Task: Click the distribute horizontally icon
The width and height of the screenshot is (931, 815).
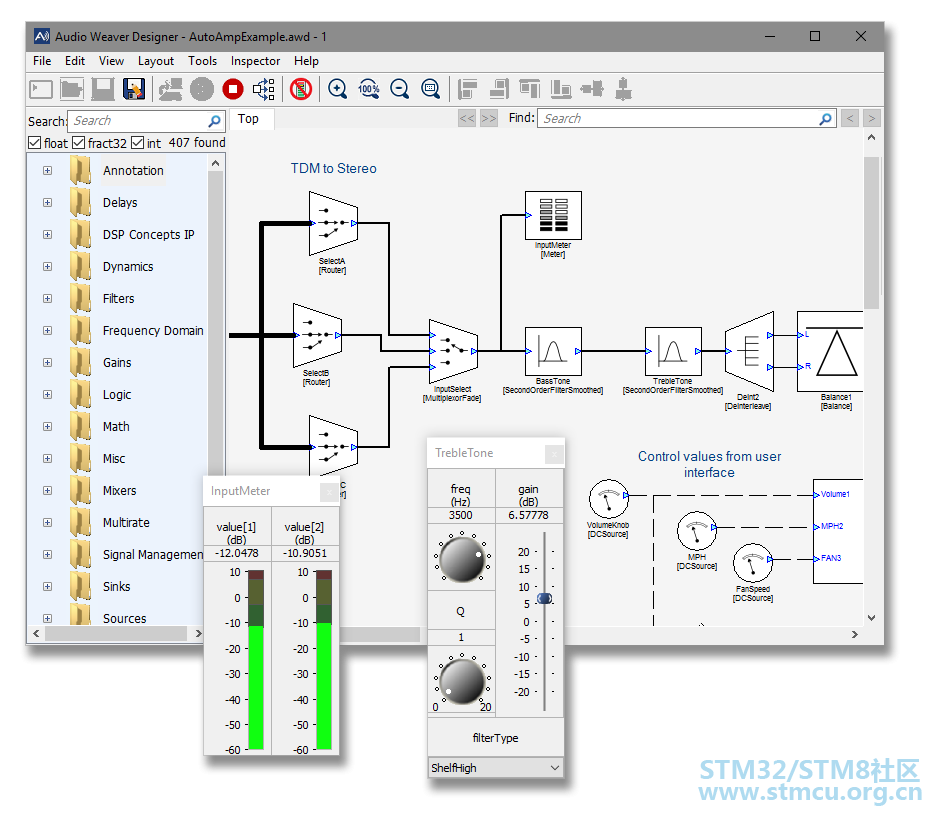Action: (592, 90)
